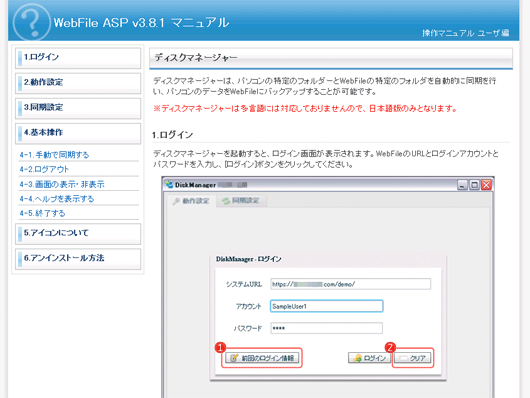Close the DiskManager window
530x398 pixels.
486,185
